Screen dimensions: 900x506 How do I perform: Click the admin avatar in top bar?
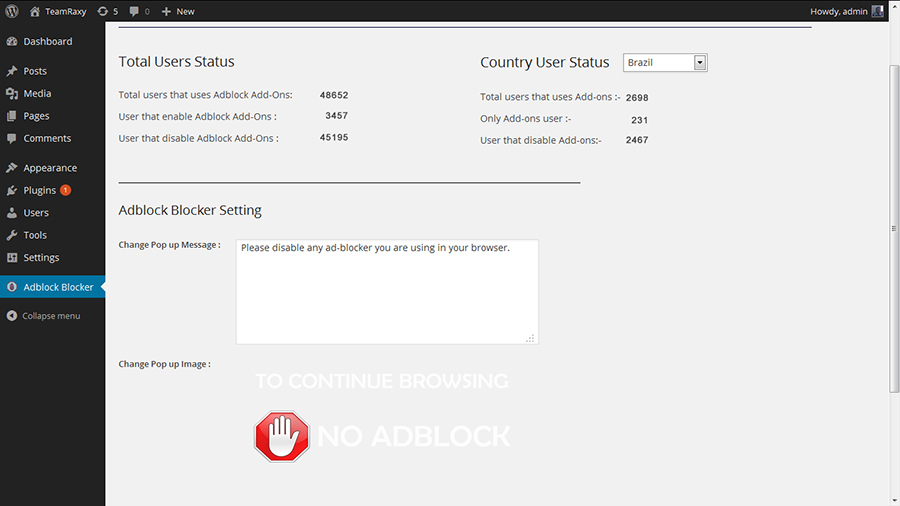coord(877,11)
